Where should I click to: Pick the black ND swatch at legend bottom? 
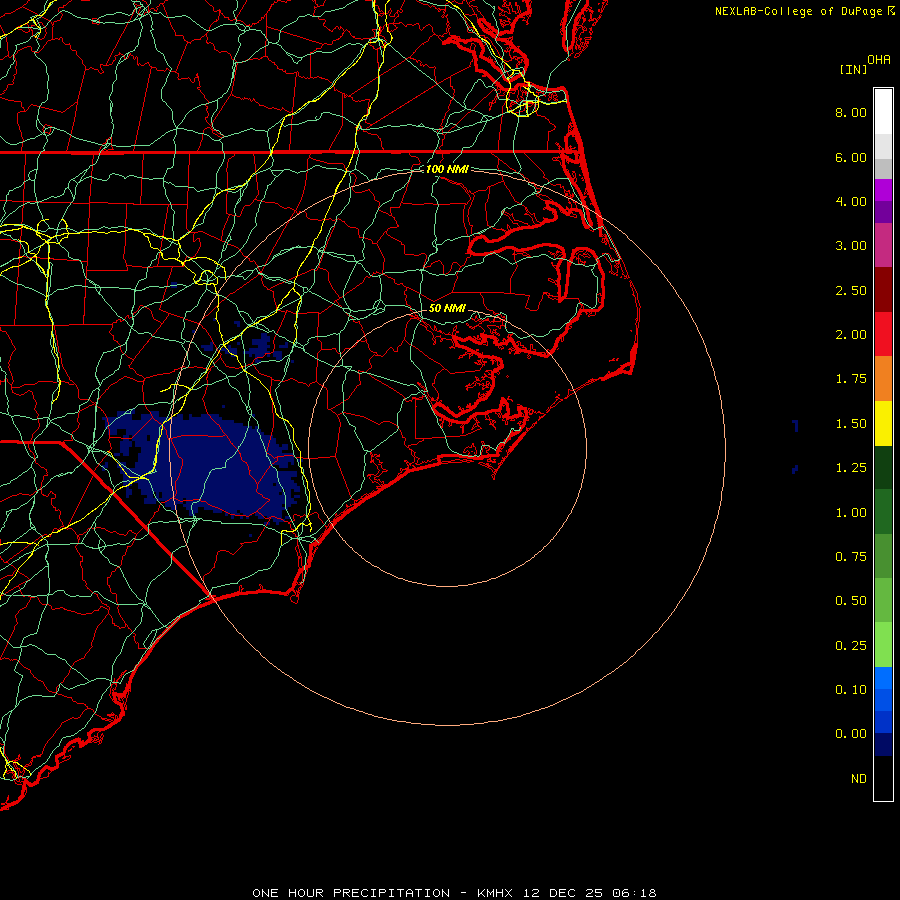883,778
